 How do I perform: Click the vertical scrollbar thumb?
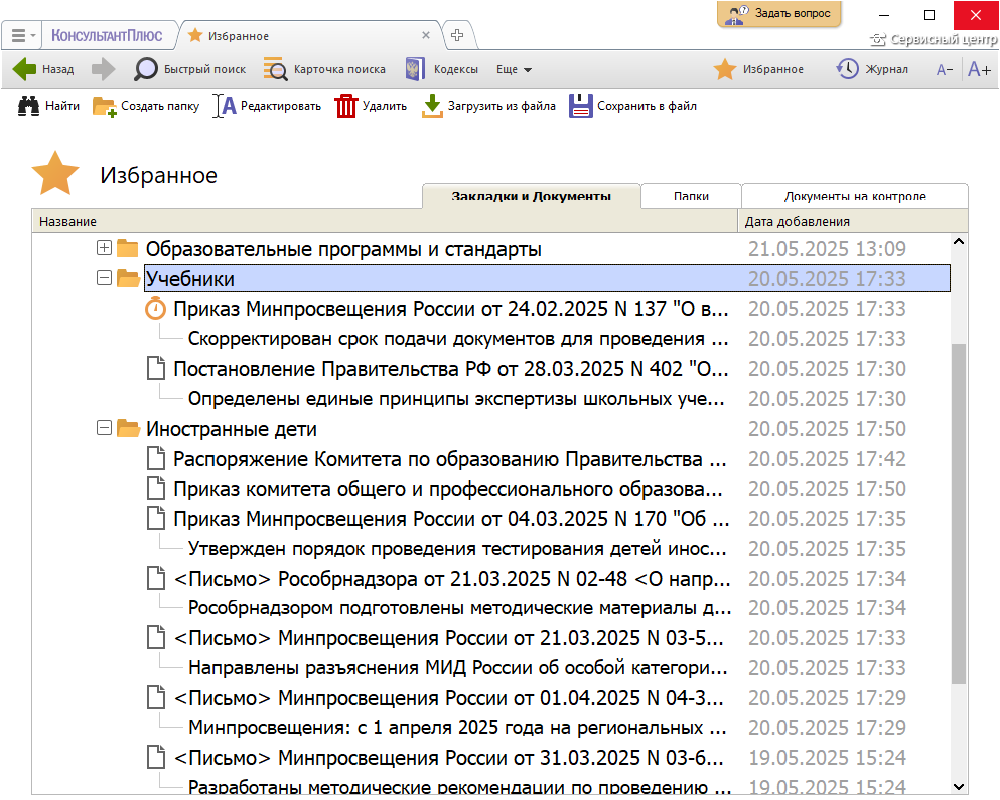[958, 514]
